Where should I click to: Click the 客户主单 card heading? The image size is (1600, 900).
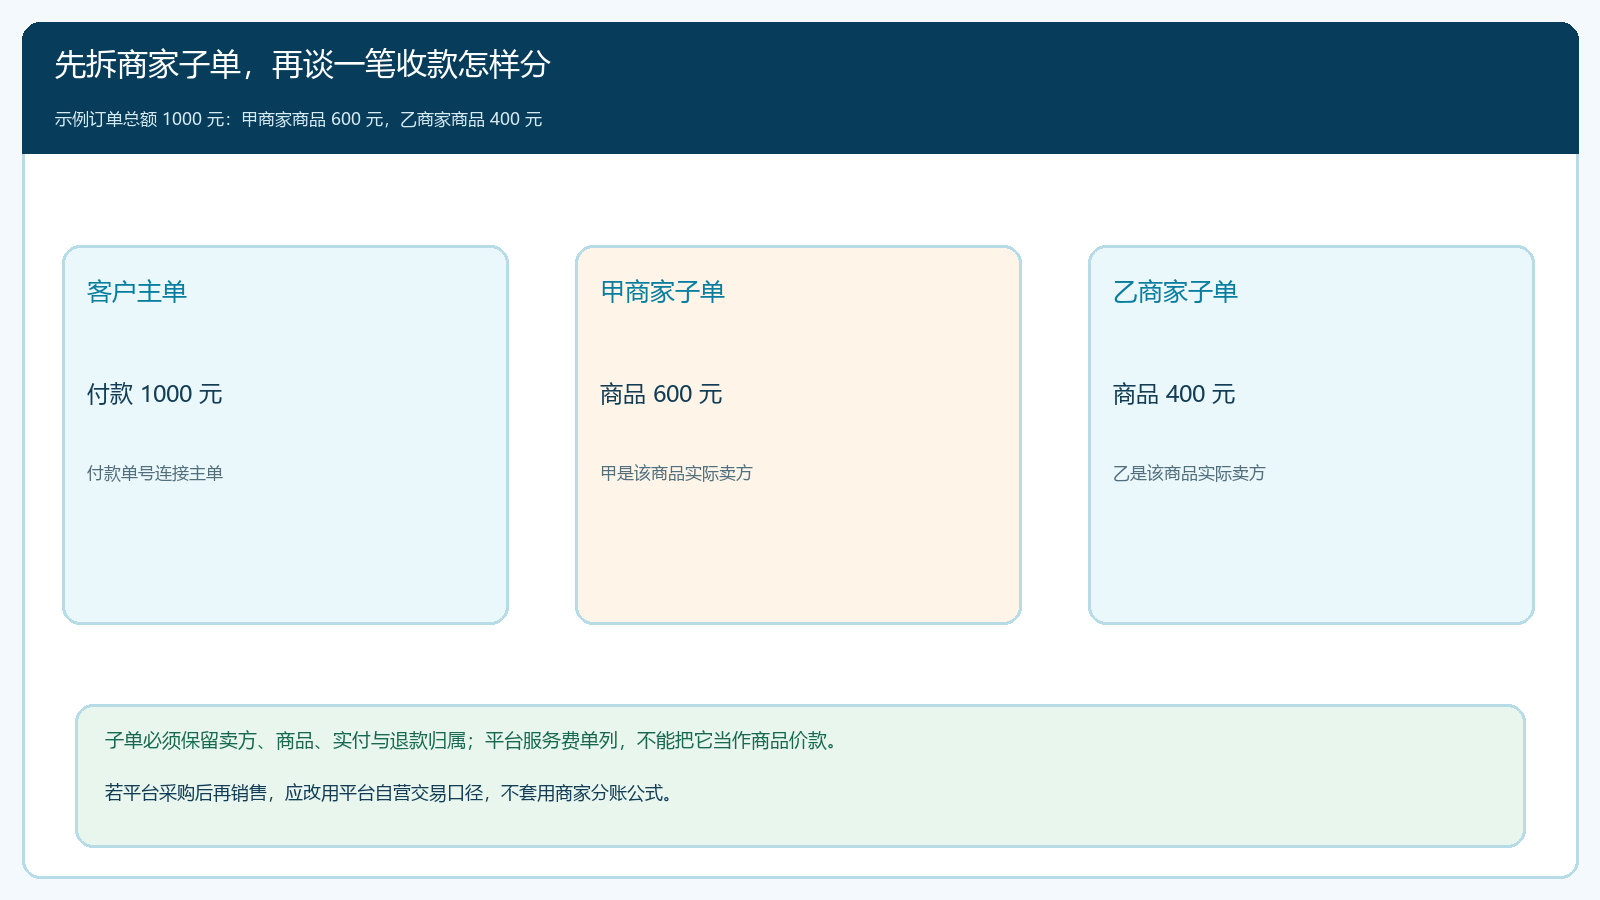point(137,292)
